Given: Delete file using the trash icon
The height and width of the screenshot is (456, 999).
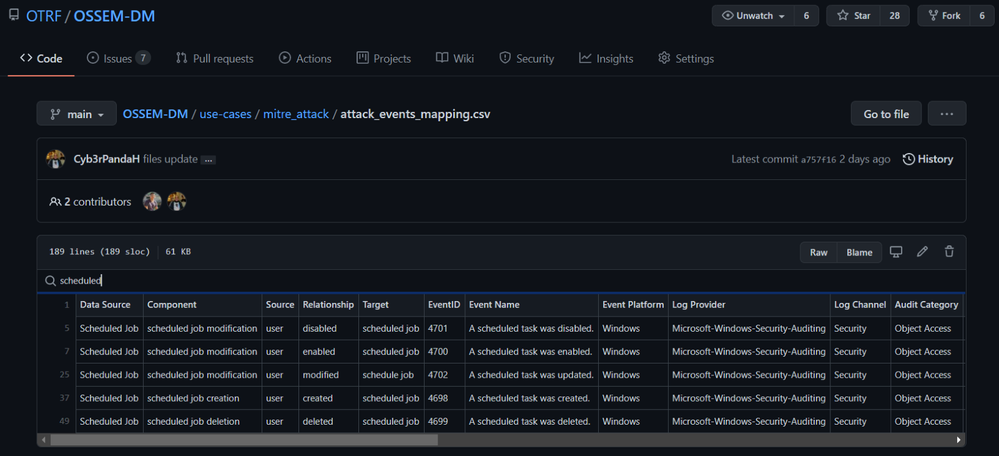Looking at the screenshot, I should pos(949,252).
